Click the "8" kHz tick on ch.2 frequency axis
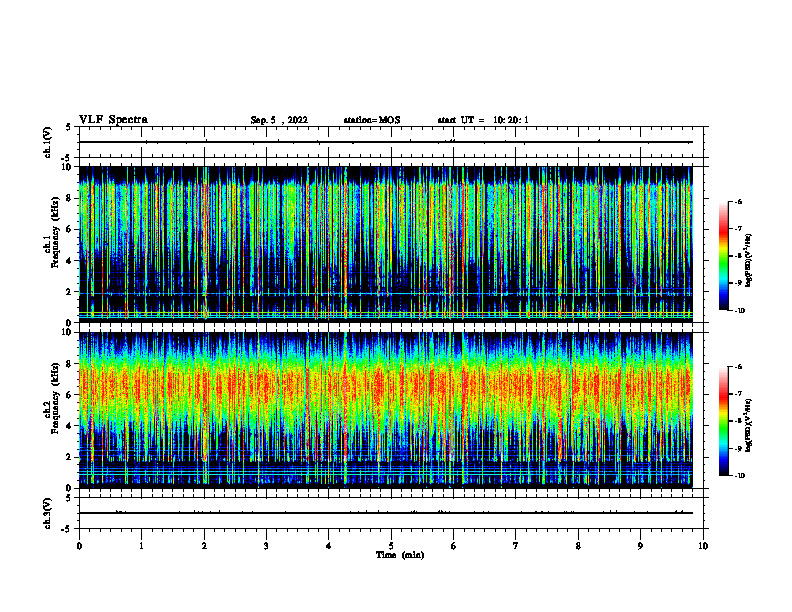792x612 pixels. 70,364
